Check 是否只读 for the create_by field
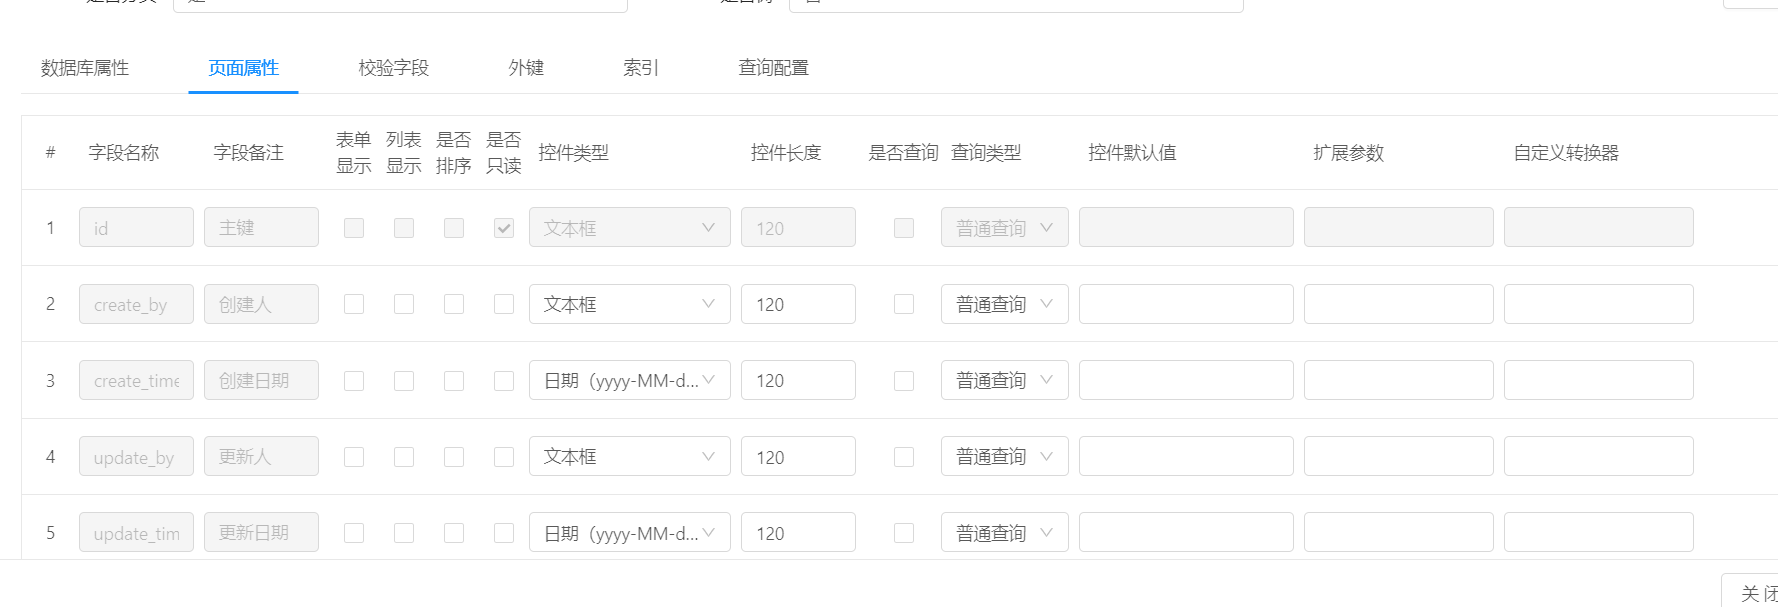Screen dimensions: 1778x607 503,303
